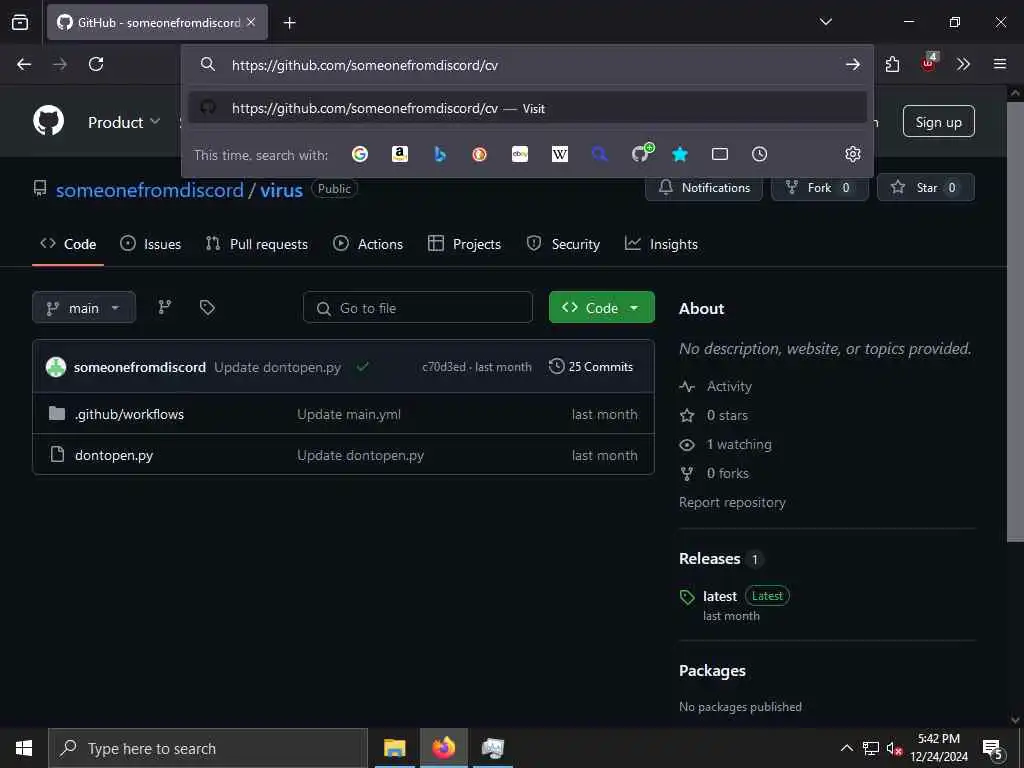Open the Firefox view icon next to the tab
The height and width of the screenshot is (768, 1024).
20,22
